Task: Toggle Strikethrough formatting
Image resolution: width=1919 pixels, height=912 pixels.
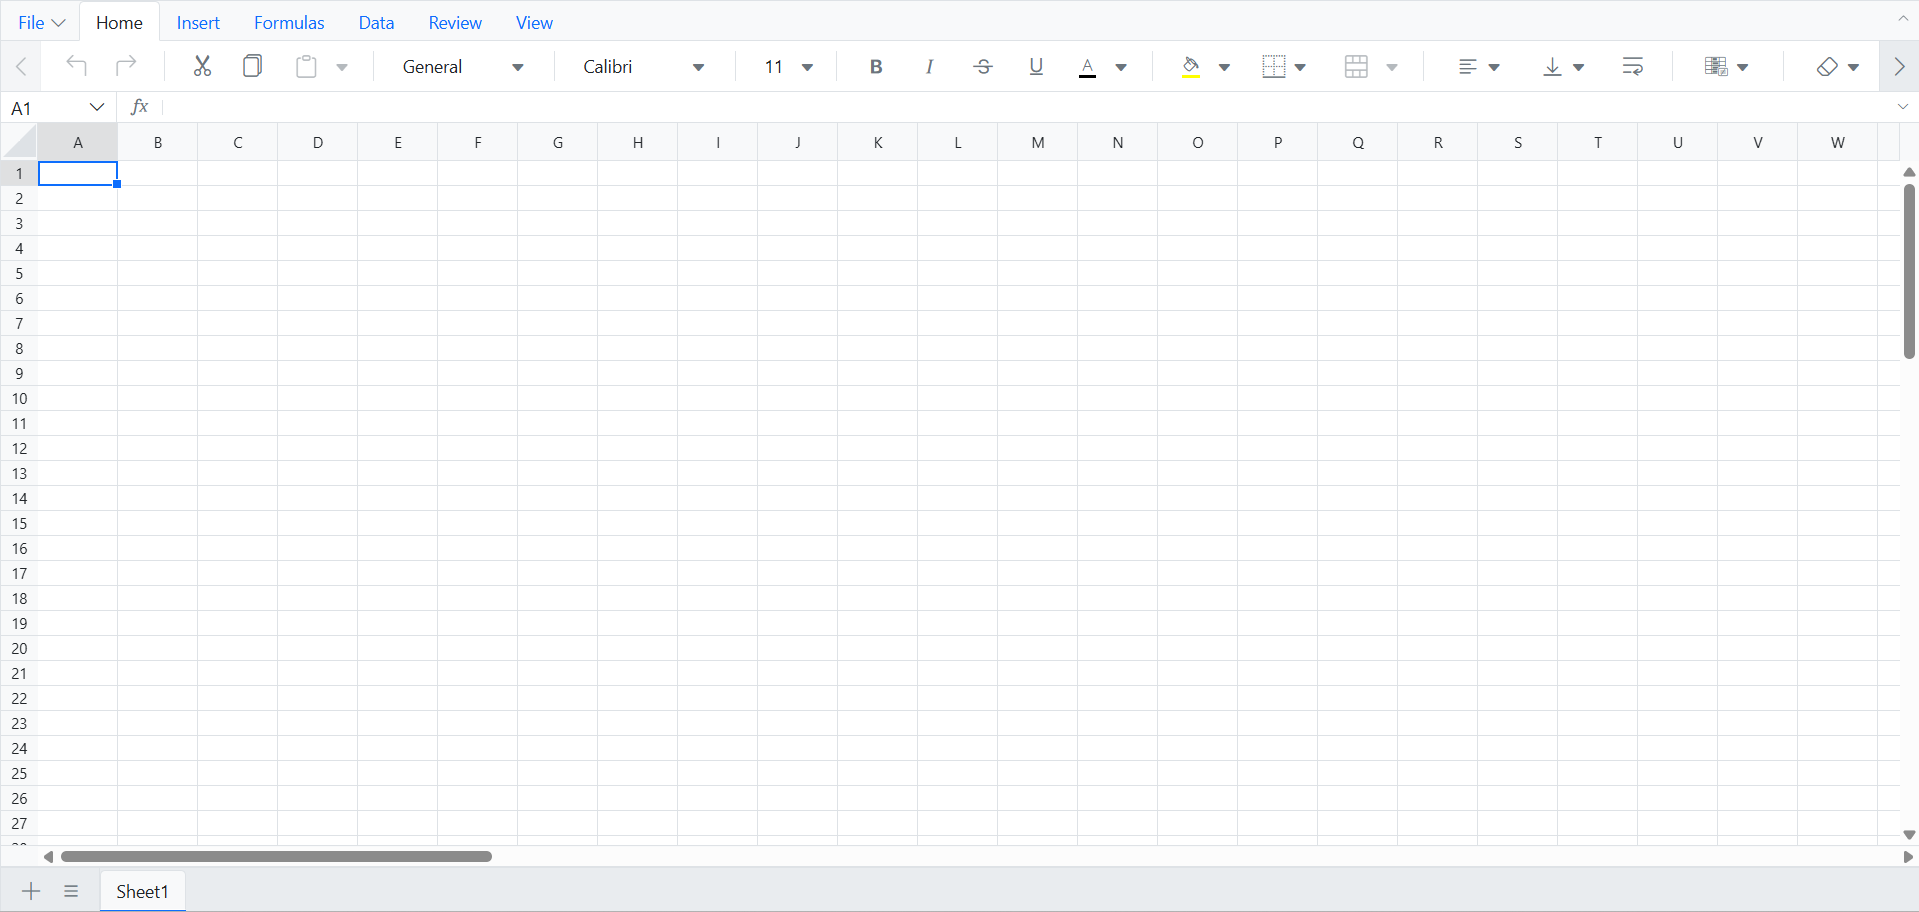Action: coord(983,66)
